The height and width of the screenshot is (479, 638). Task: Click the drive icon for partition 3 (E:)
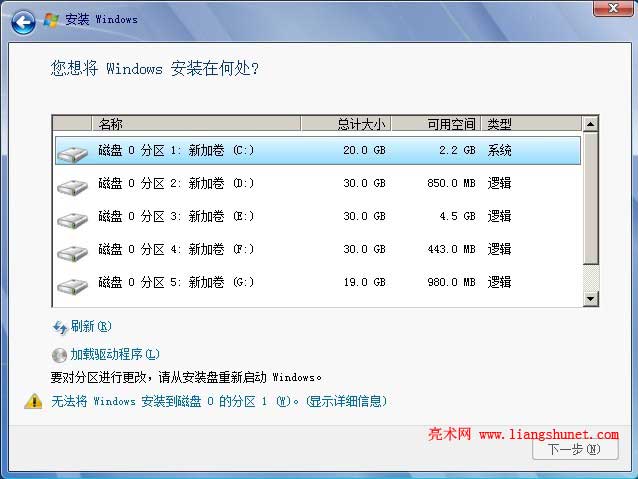[73, 219]
